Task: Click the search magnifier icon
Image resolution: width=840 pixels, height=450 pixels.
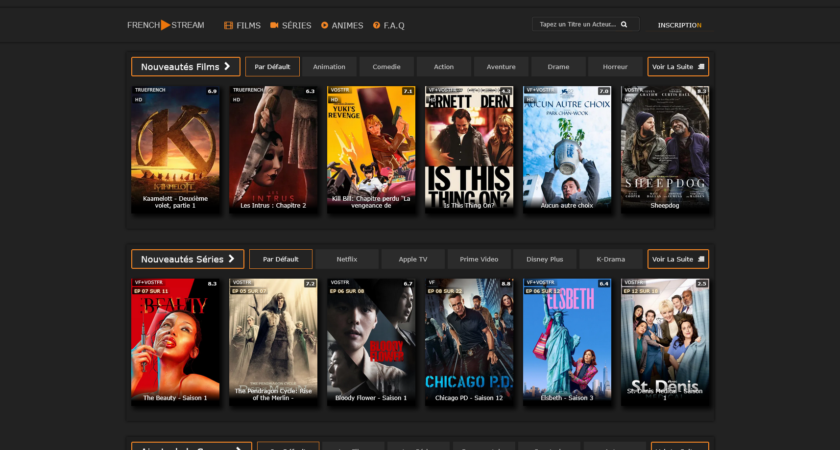Action: [x=625, y=25]
